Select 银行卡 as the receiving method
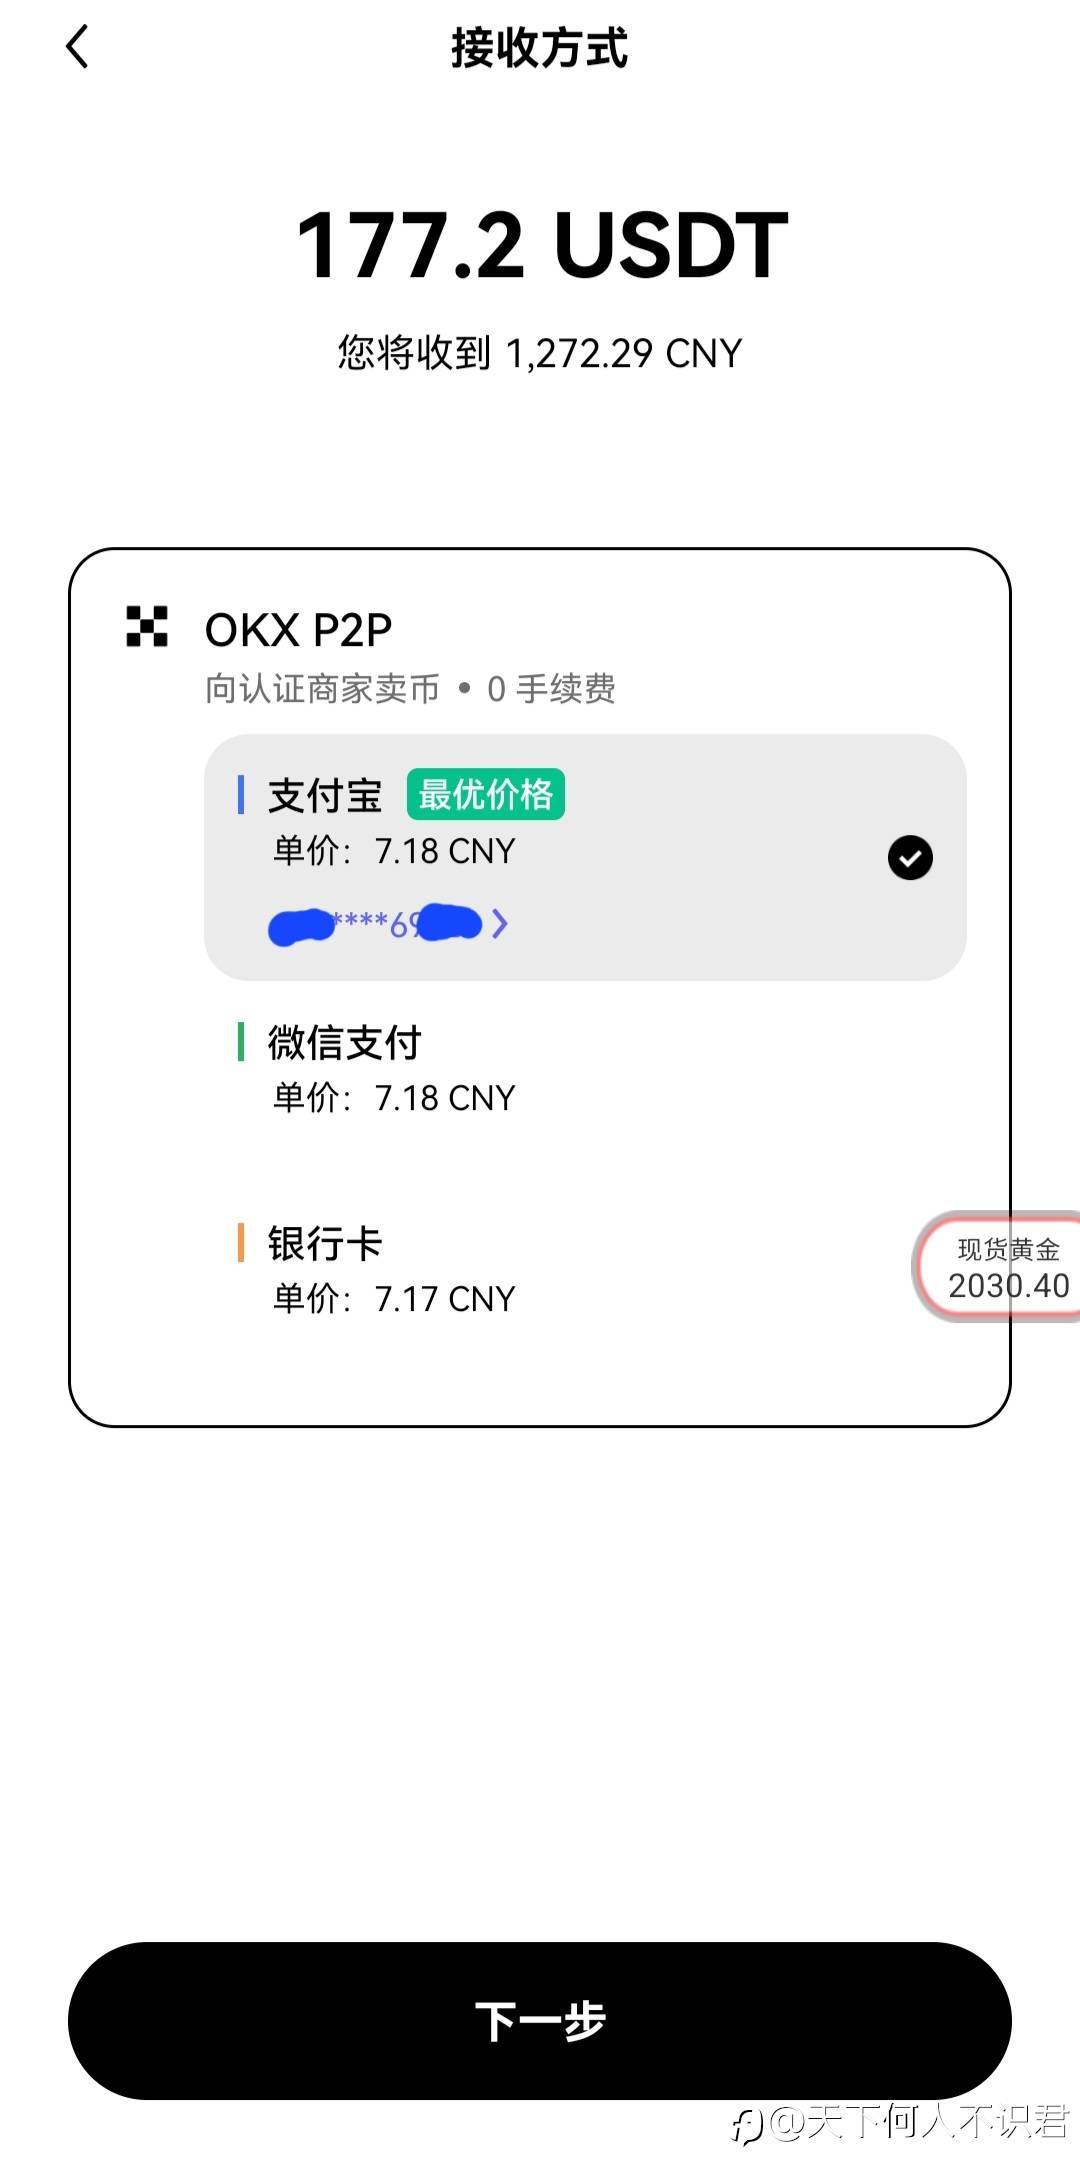1080x2183 pixels. (x=325, y=1244)
